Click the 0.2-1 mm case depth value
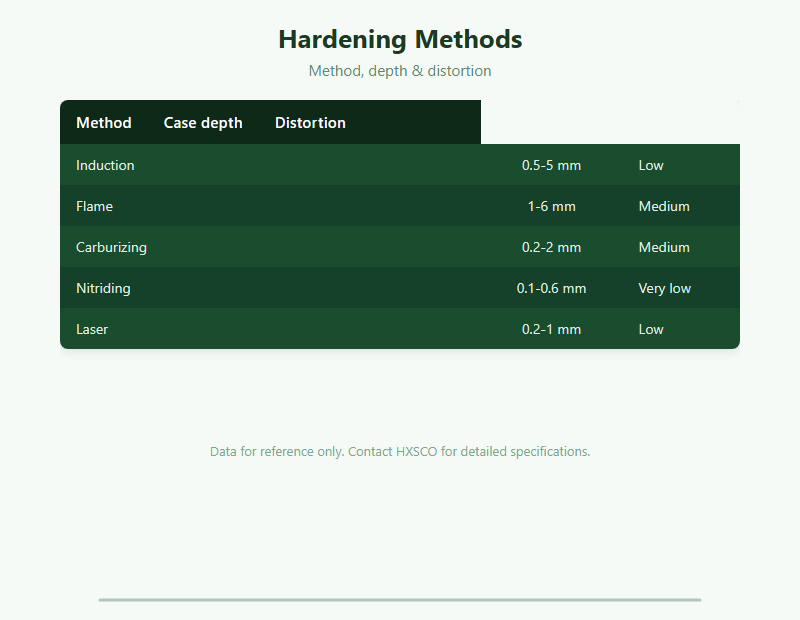The image size is (800, 620). point(552,329)
